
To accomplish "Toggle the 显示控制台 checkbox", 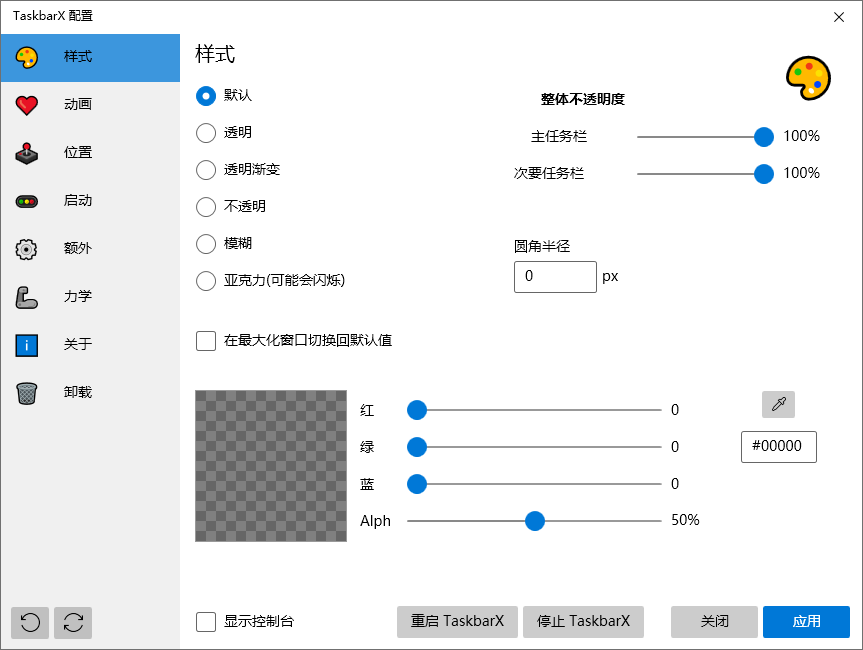I will coord(206,622).
